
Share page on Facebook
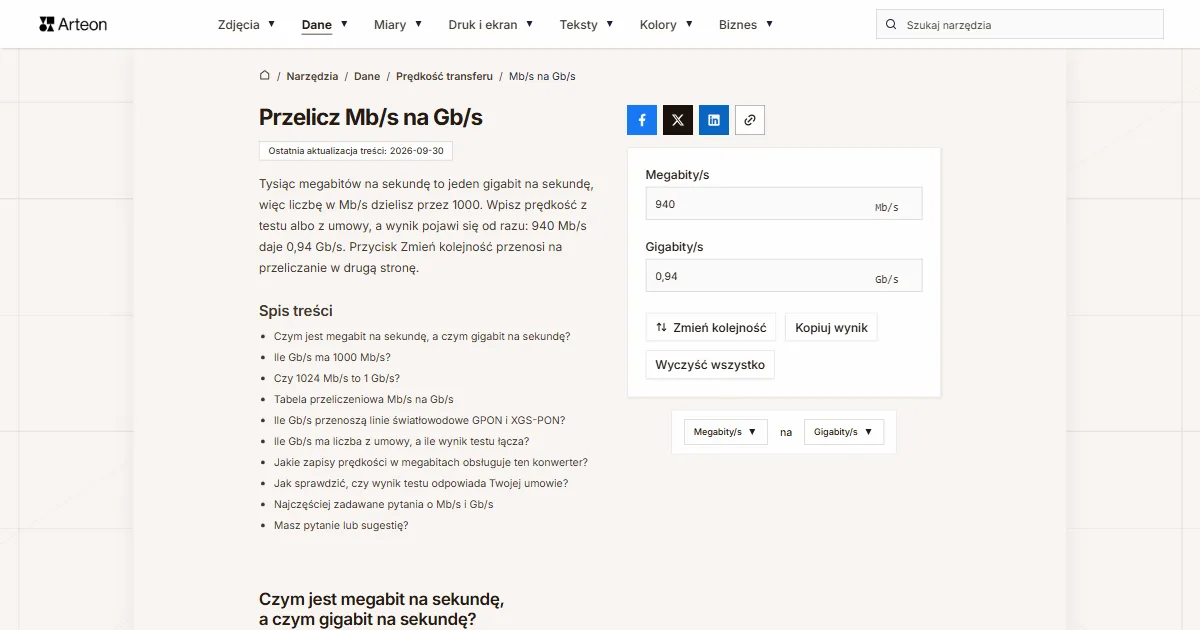(642, 120)
